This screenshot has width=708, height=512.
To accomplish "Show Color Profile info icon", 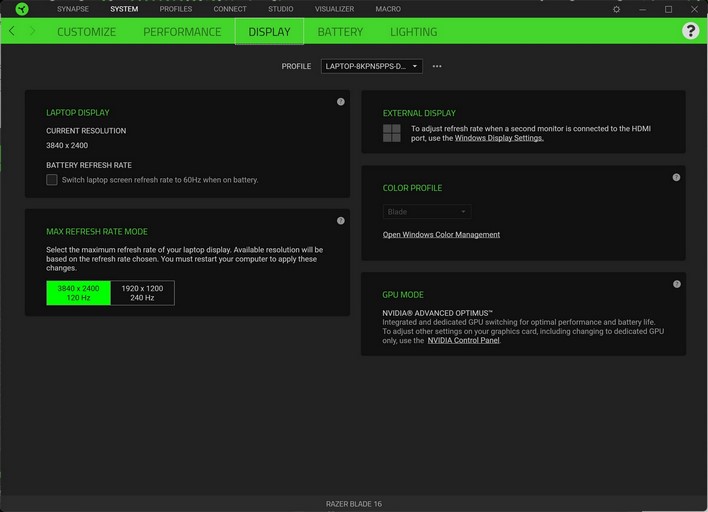I will pos(676,177).
